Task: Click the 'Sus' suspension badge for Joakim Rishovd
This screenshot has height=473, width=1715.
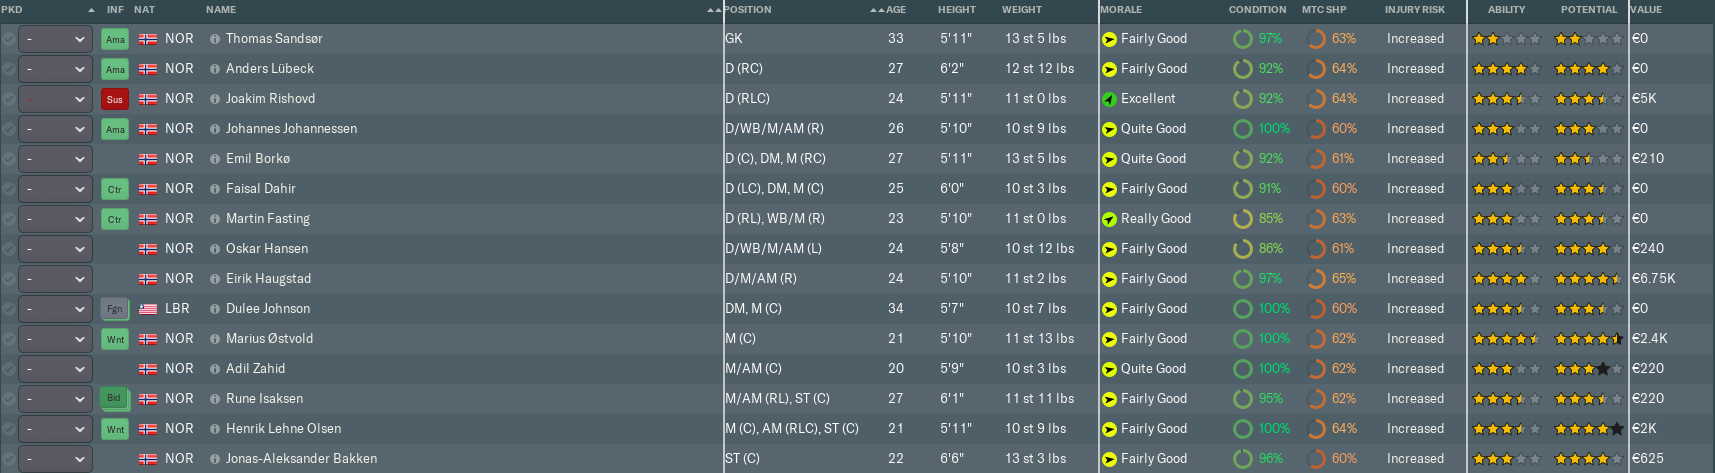Action: (x=115, y=99)
